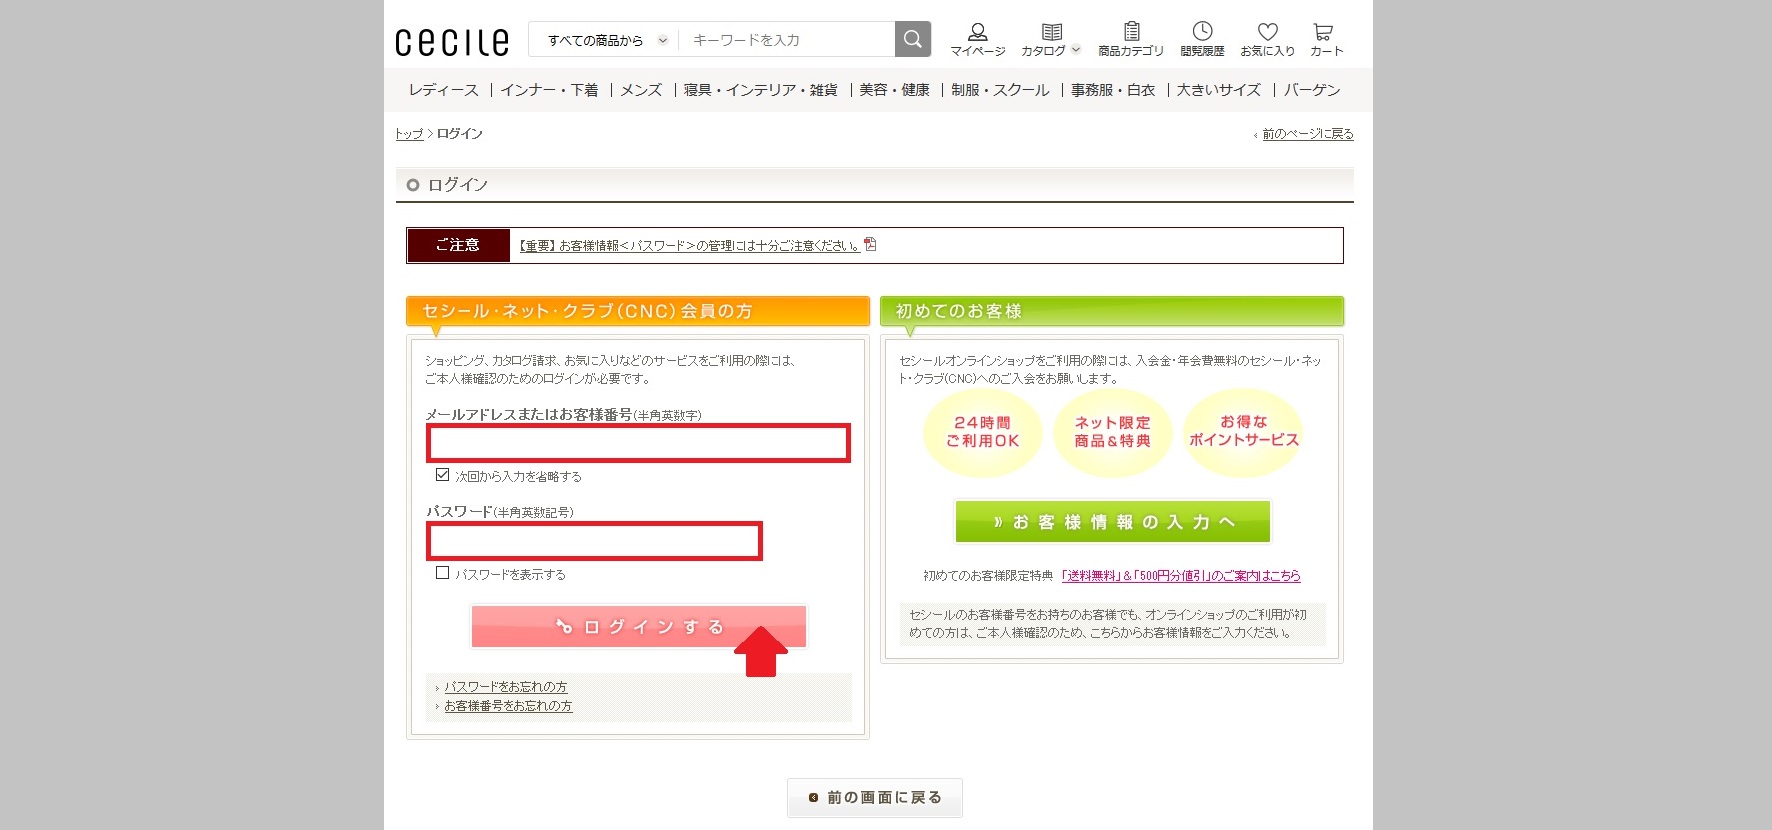
Task: Select 事務服・白衣 menu item
Action: tap(1113, 90)
